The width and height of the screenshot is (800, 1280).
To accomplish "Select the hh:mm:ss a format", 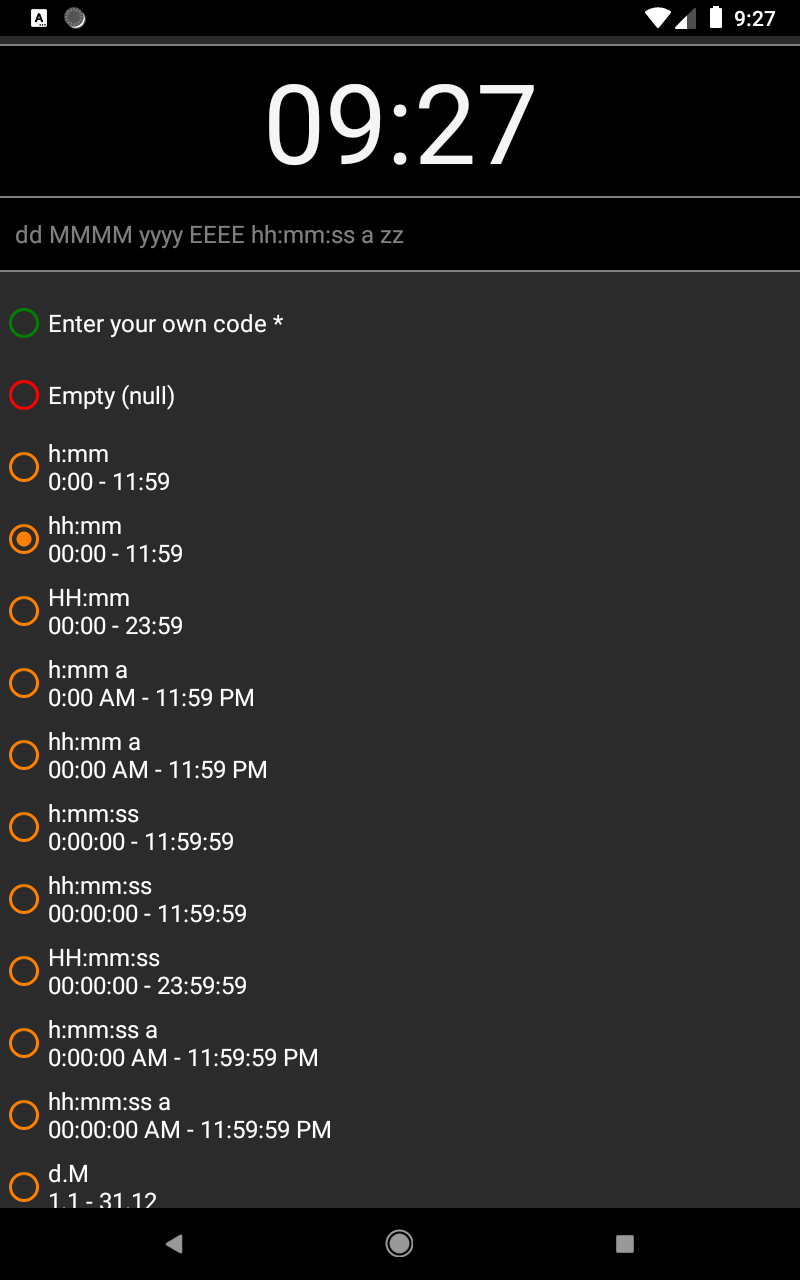I will coord(24,1115).
